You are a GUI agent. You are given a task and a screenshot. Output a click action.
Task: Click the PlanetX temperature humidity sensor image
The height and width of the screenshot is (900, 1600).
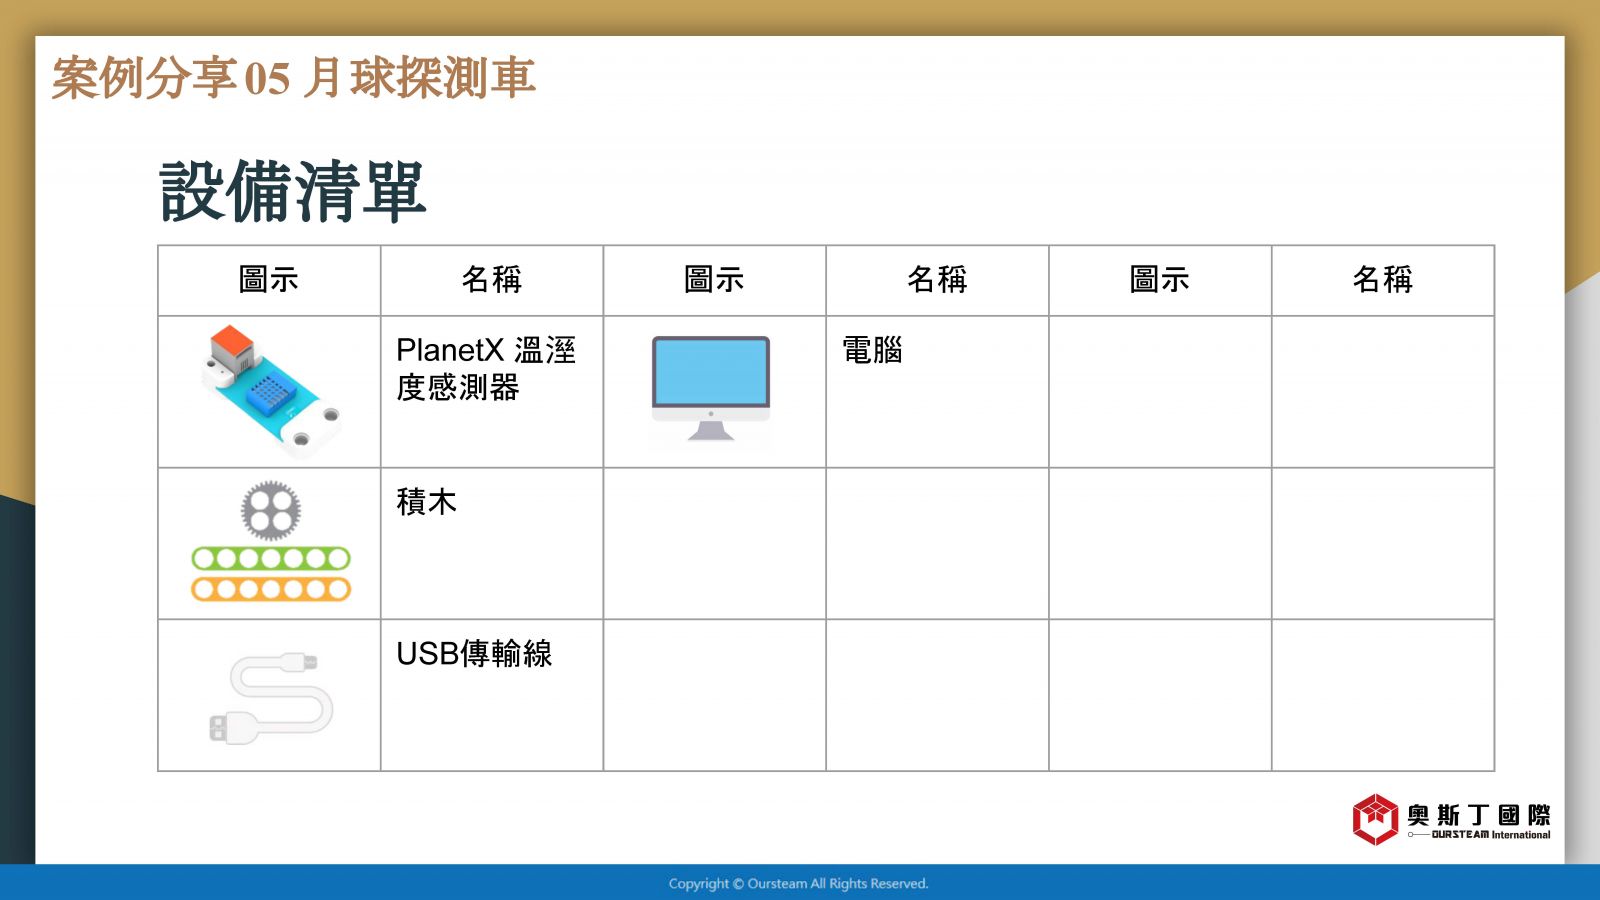coord(271,389)
